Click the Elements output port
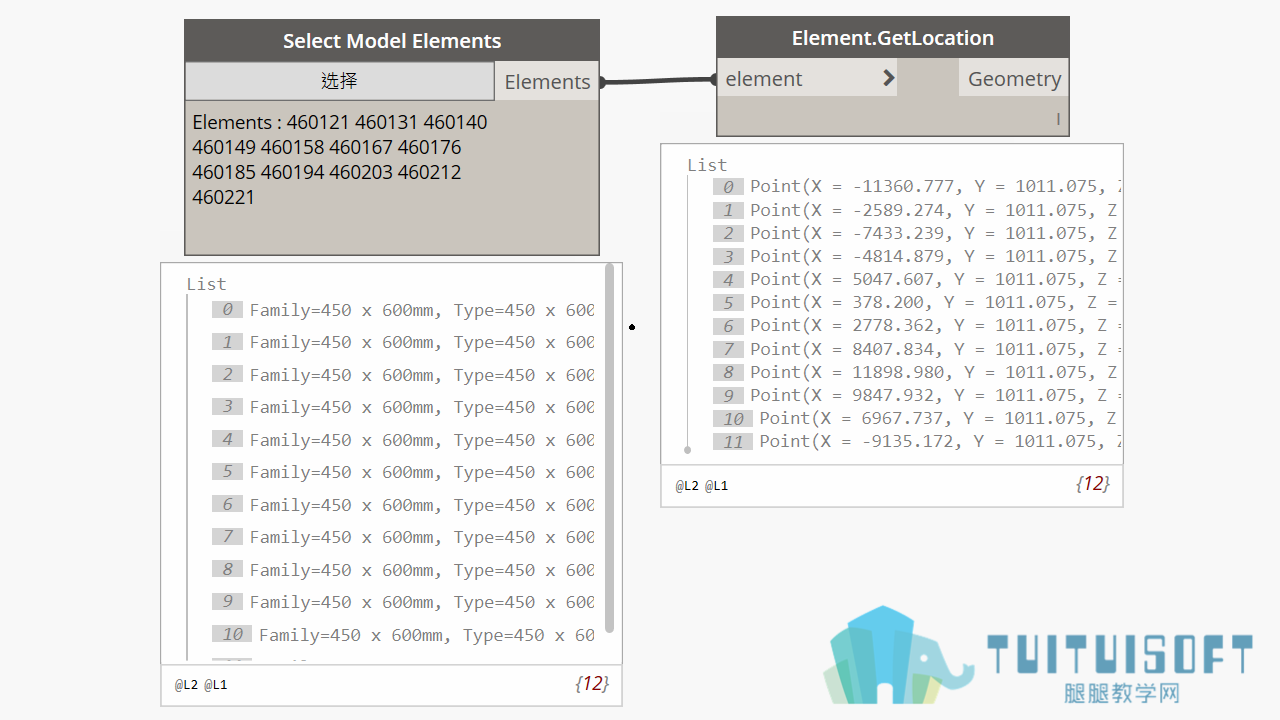This screenshot has width=1280, height=720. [547, 82]
